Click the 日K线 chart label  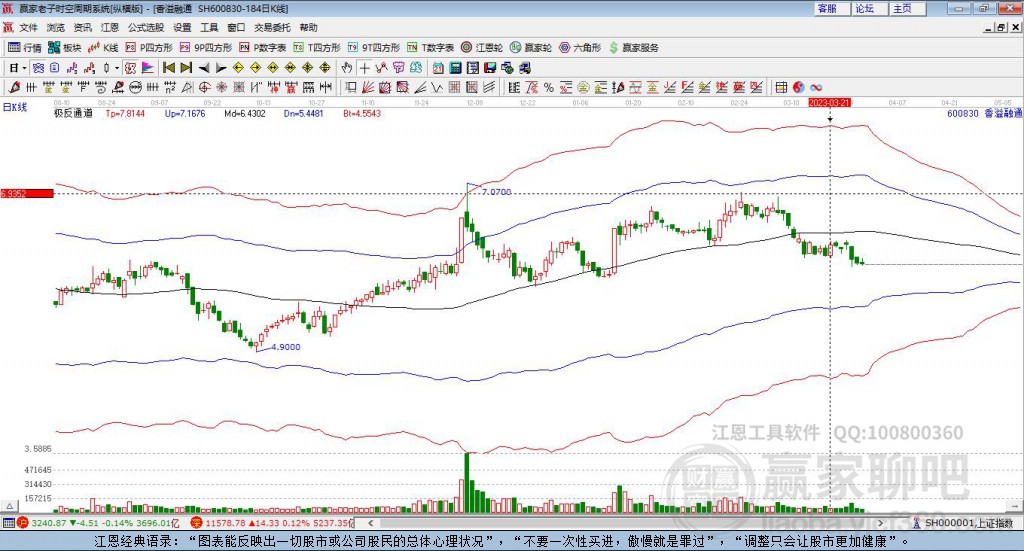pos(14,107)
